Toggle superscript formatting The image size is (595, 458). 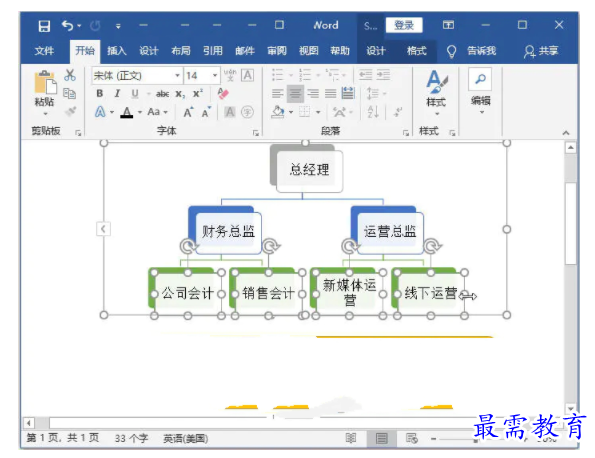(198, 93)
